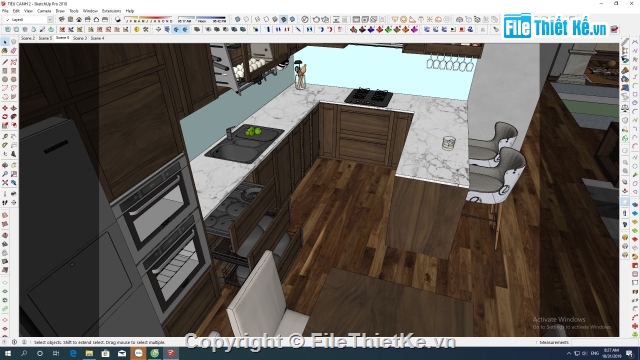
Task: Pick the Follow Me tool
Action: click(x=13, y=116)
